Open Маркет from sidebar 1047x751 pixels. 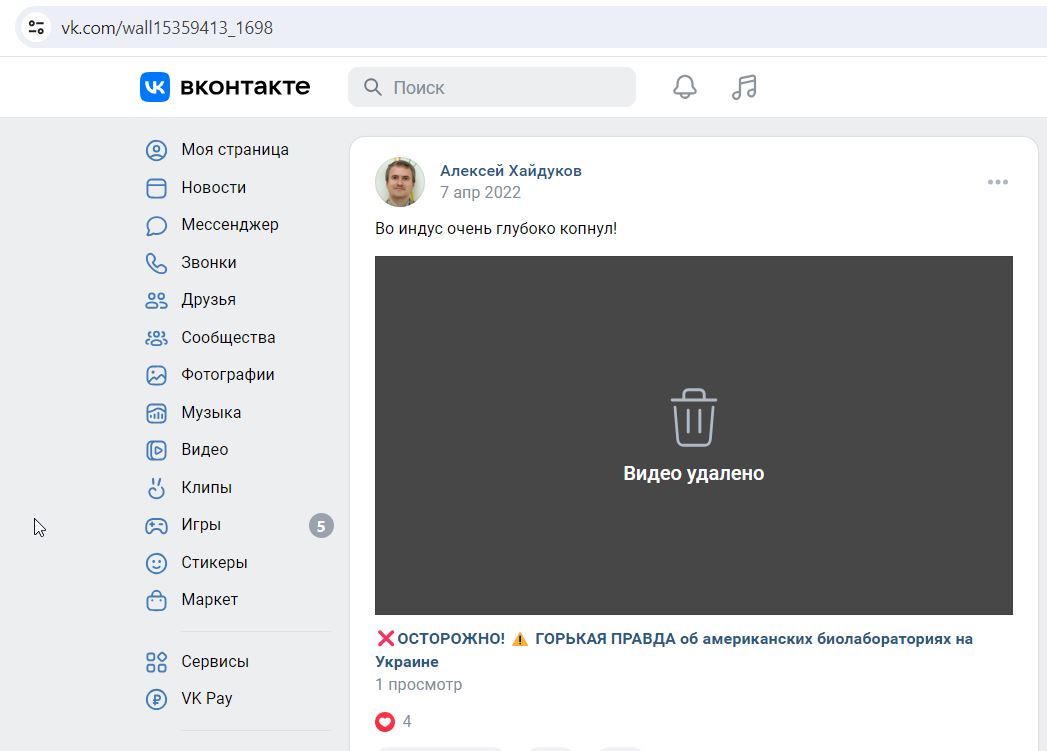point(210,599)
